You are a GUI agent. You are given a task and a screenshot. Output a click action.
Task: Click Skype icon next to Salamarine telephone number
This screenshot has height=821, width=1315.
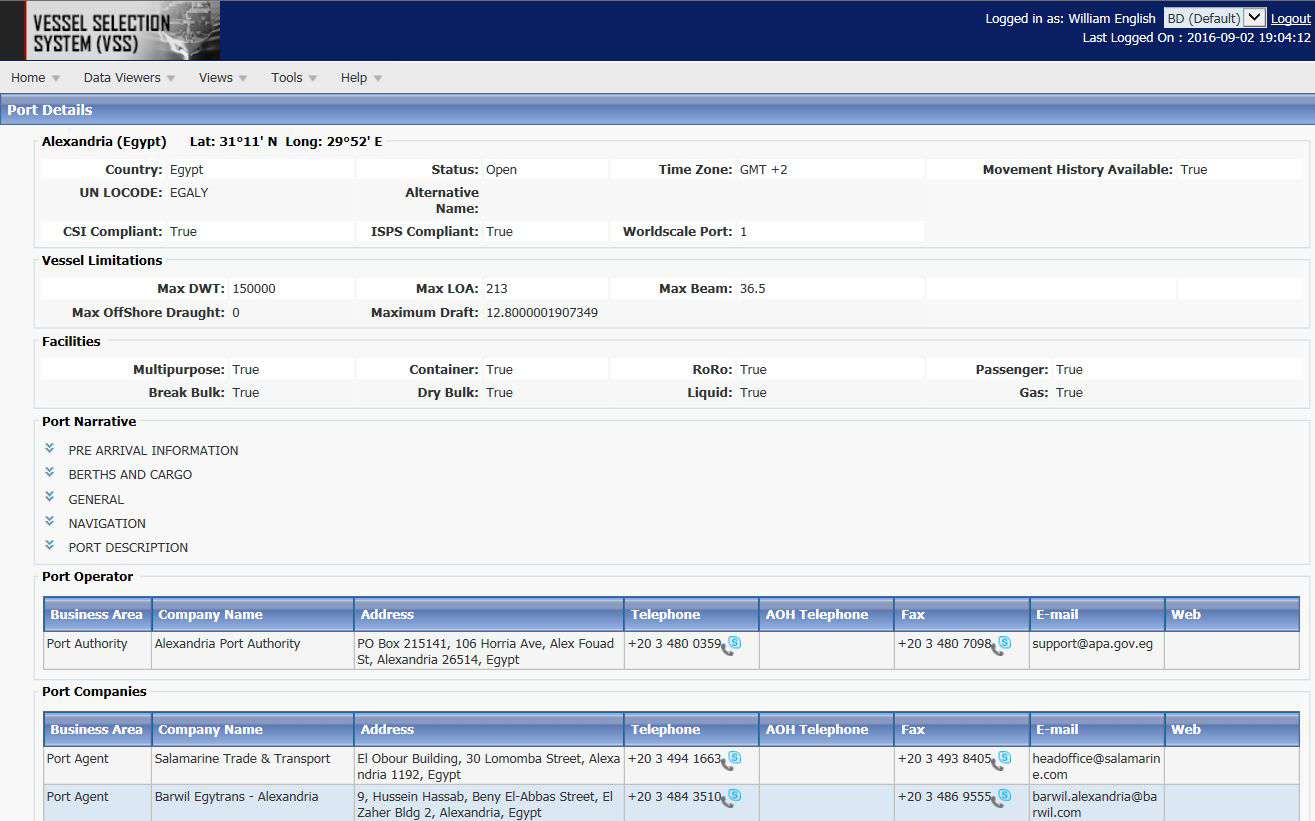732,760
